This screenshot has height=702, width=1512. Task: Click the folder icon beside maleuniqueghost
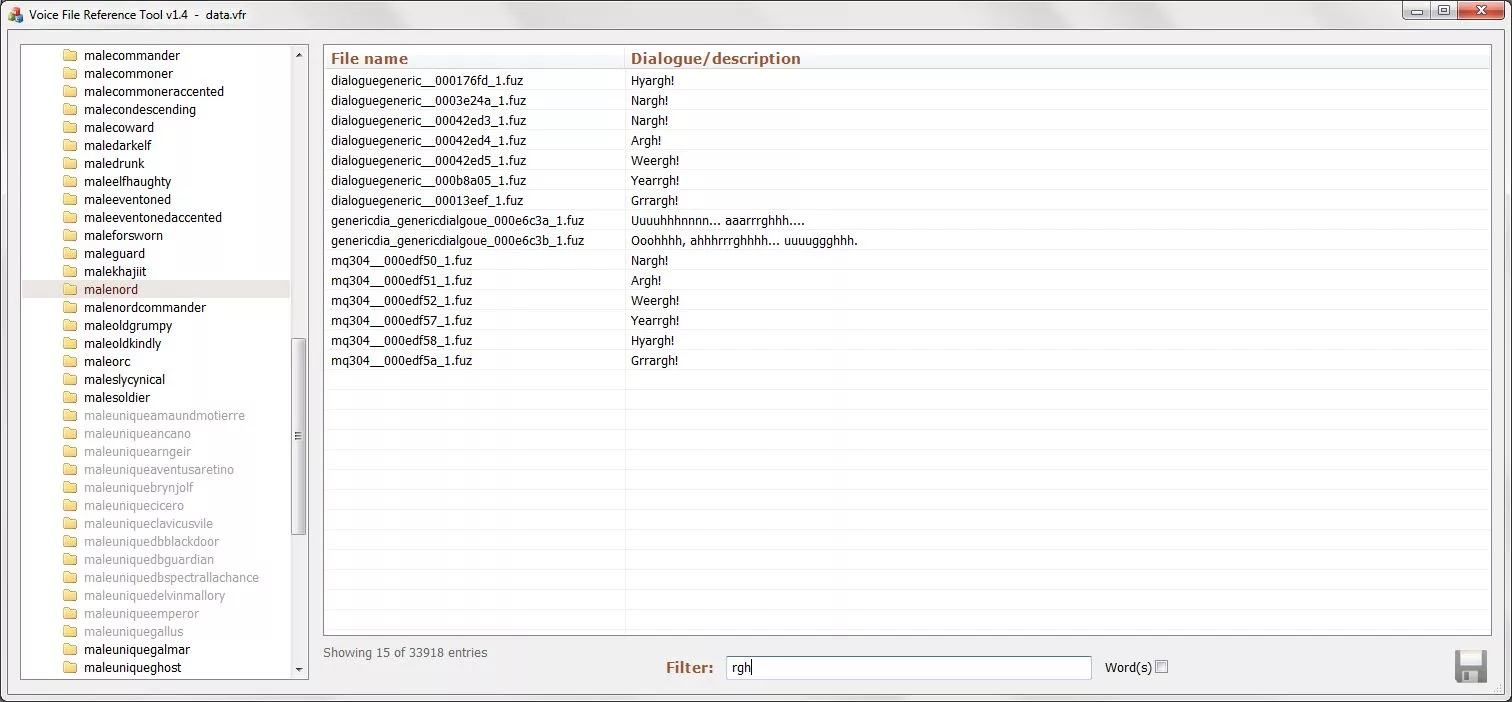(70, 668)
